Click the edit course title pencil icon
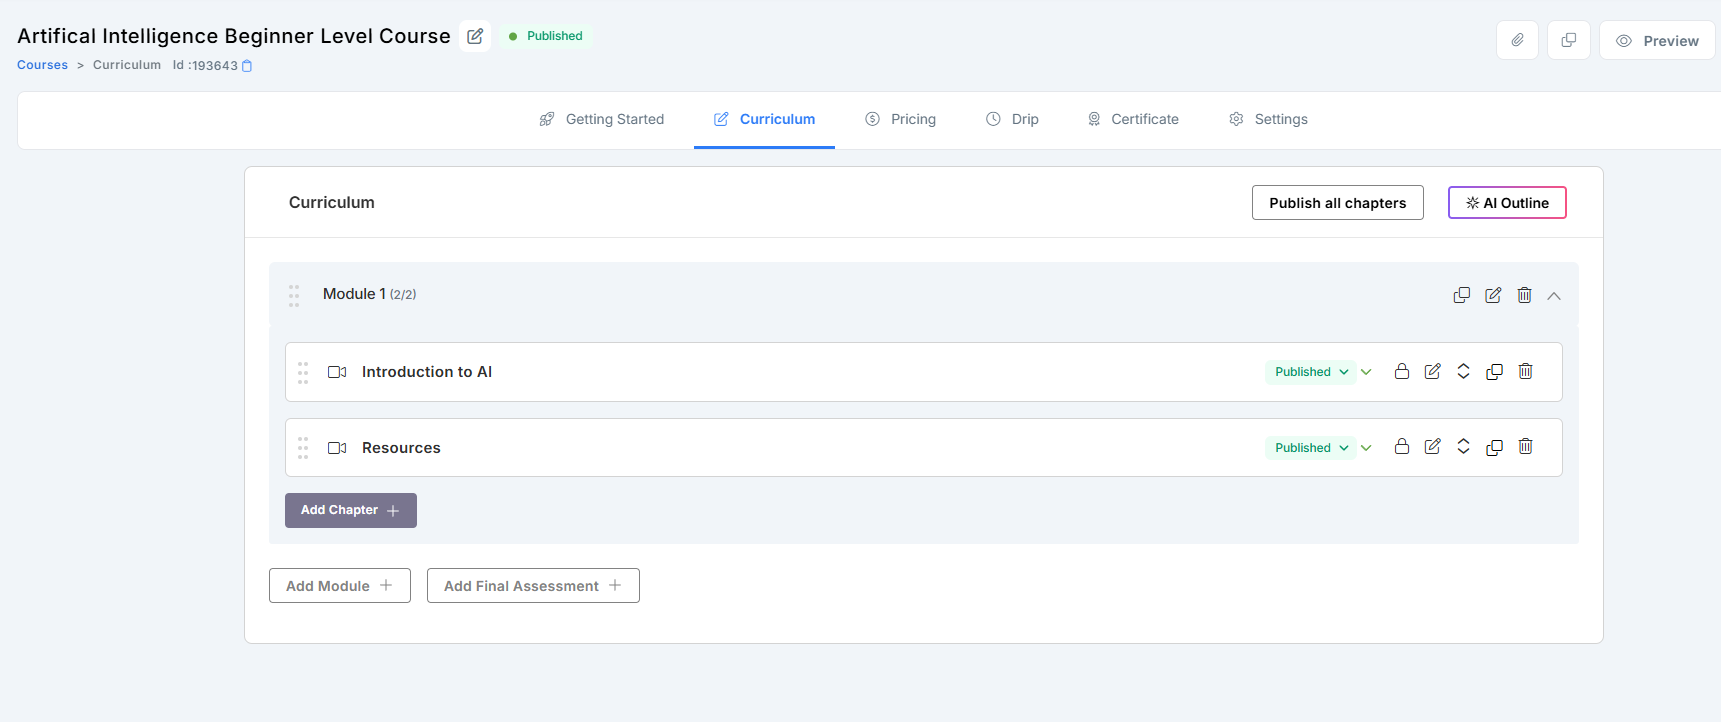 pos(475,36)
